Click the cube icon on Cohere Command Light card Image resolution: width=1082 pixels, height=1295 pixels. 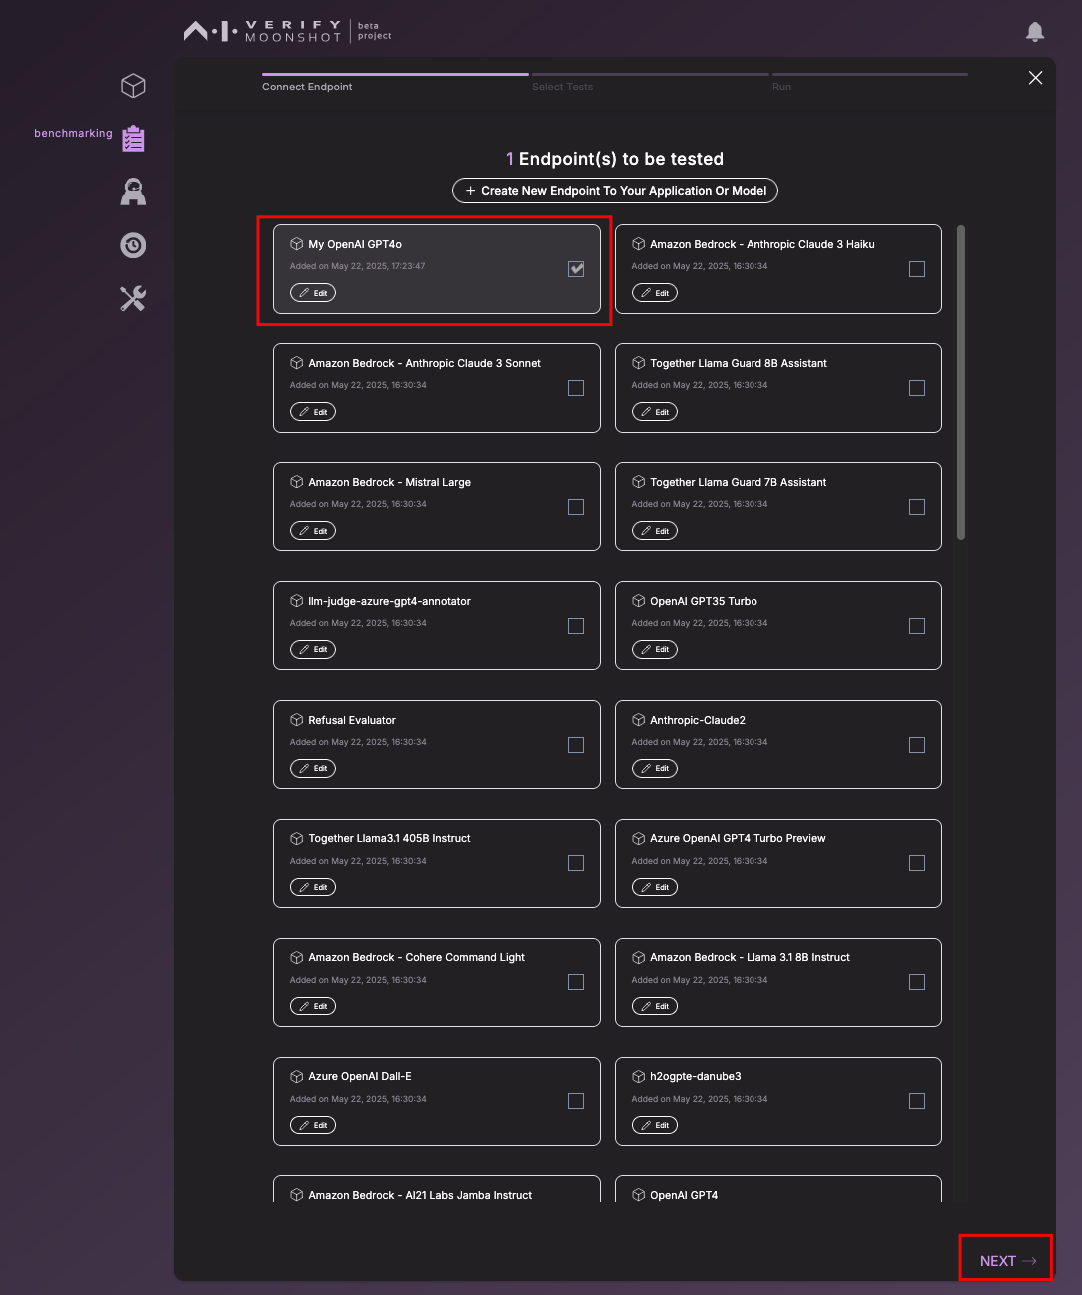tap(297, 957)
